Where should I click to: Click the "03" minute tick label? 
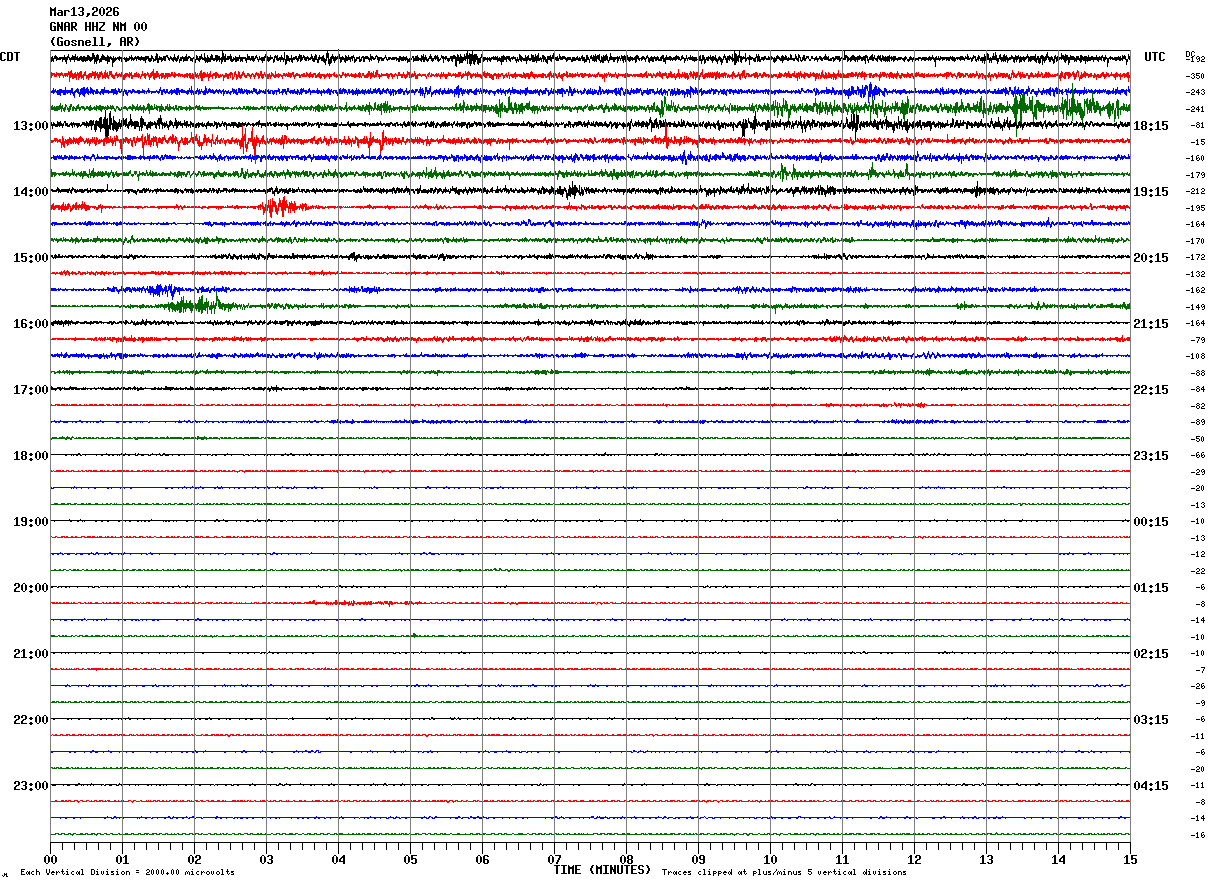click(266, 859)
